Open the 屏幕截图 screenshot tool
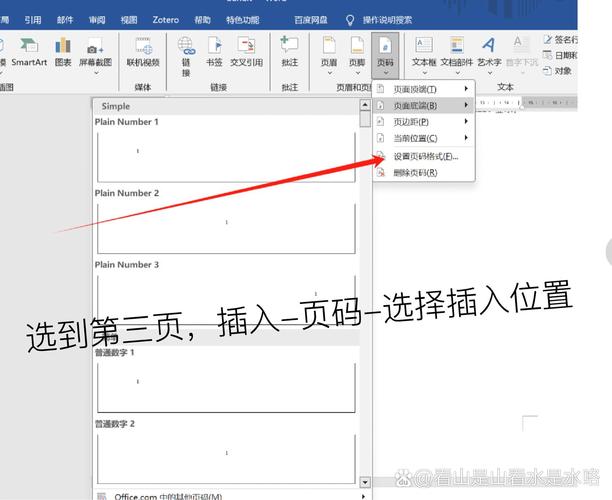Image resolution: width=612 pixels, height=500 pixels. pos(95,55)
